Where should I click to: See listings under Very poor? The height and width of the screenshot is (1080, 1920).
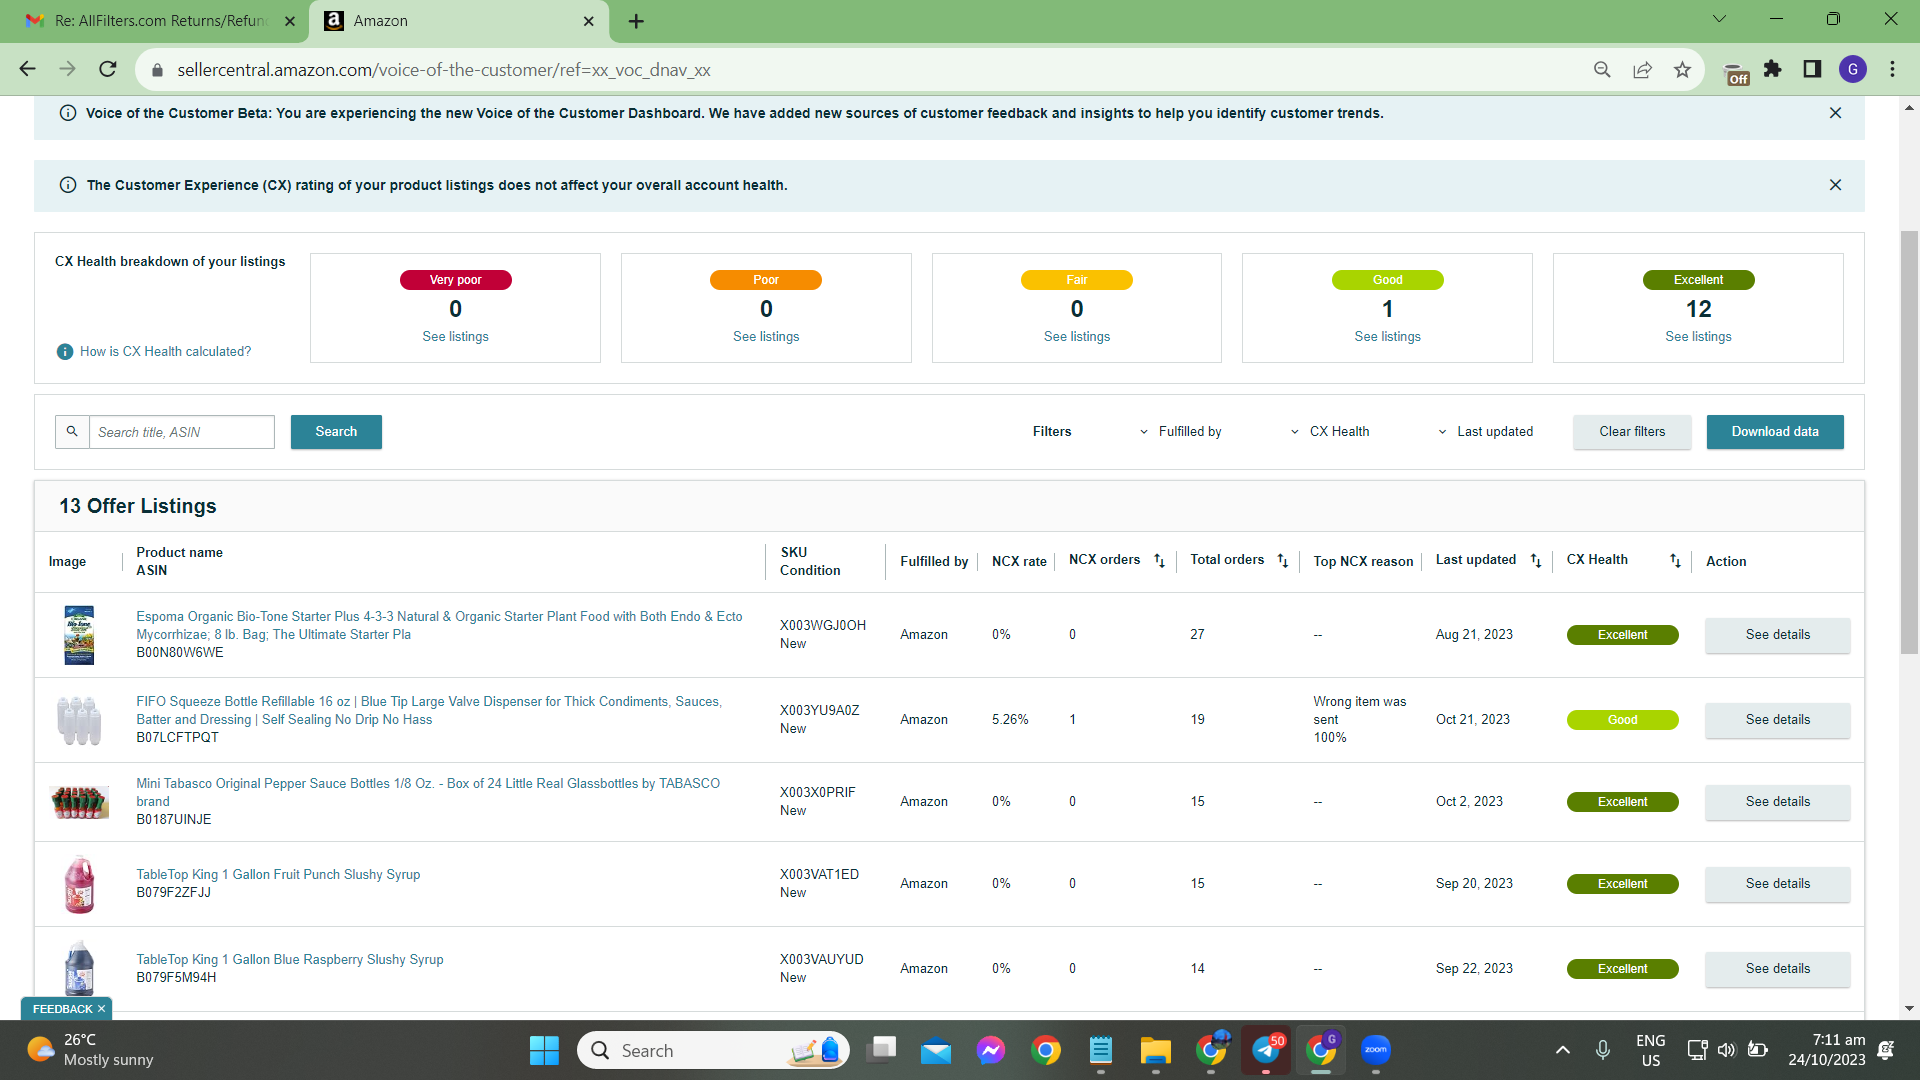coord(455,337)
